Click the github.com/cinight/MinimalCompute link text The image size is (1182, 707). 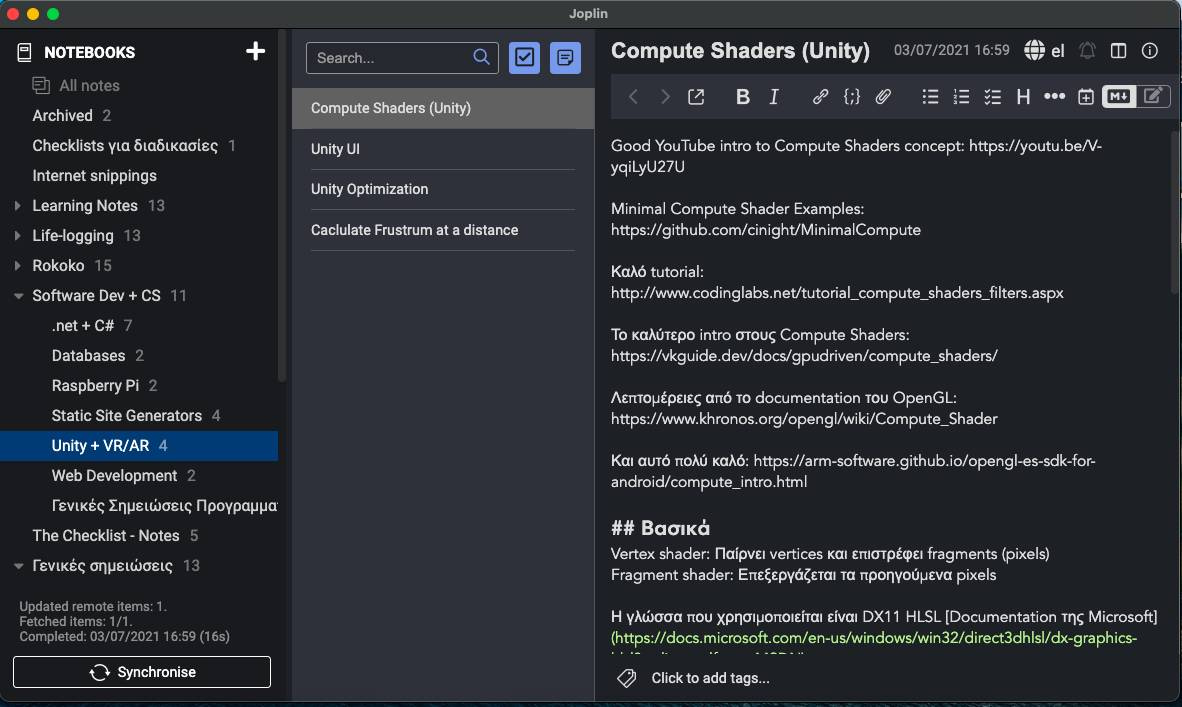point(766,230)
